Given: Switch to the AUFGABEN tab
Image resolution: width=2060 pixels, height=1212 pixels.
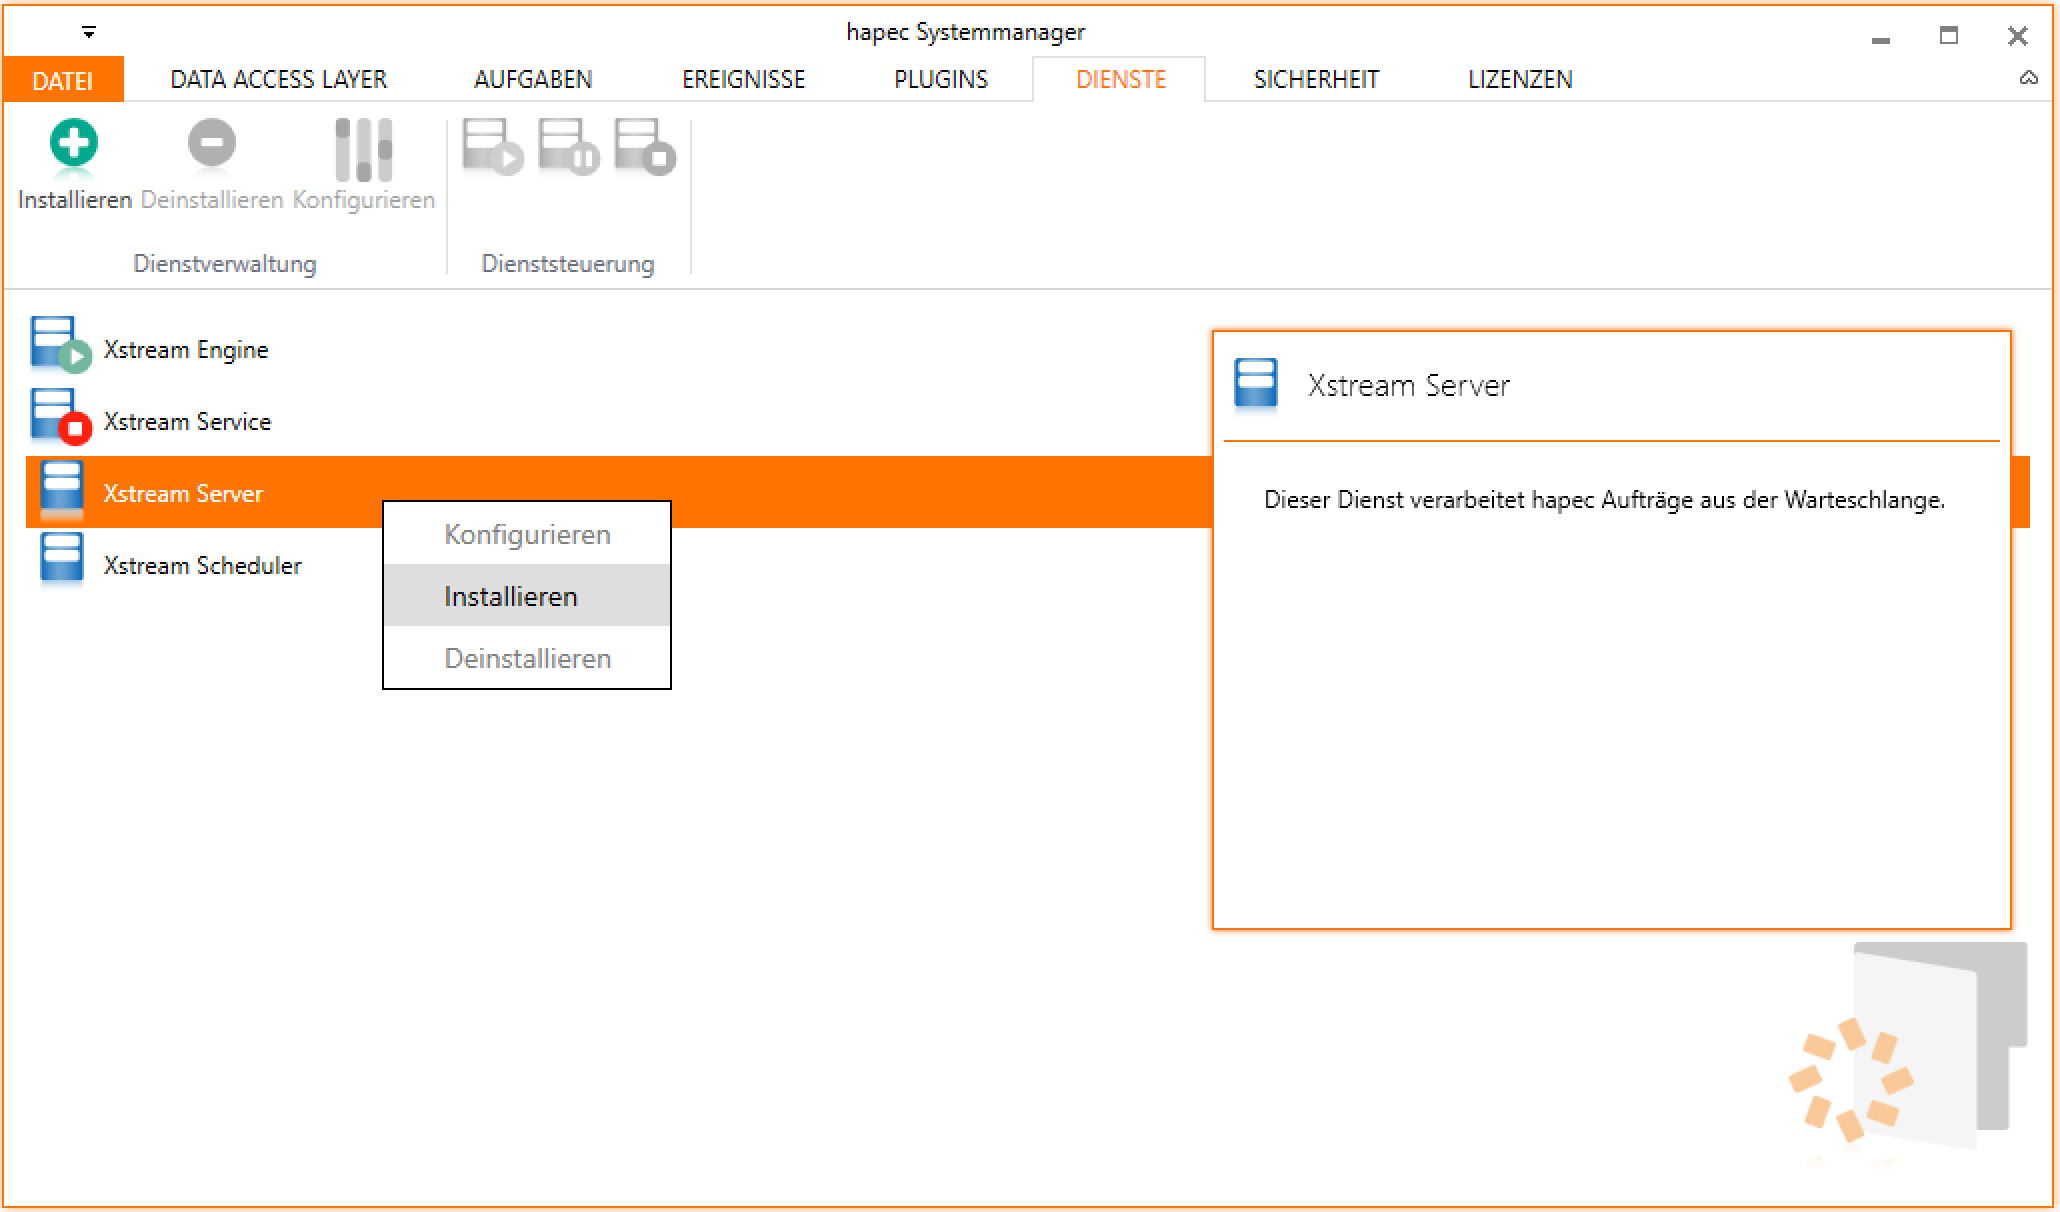Looking at the screenshot, I should coord(532,80).
